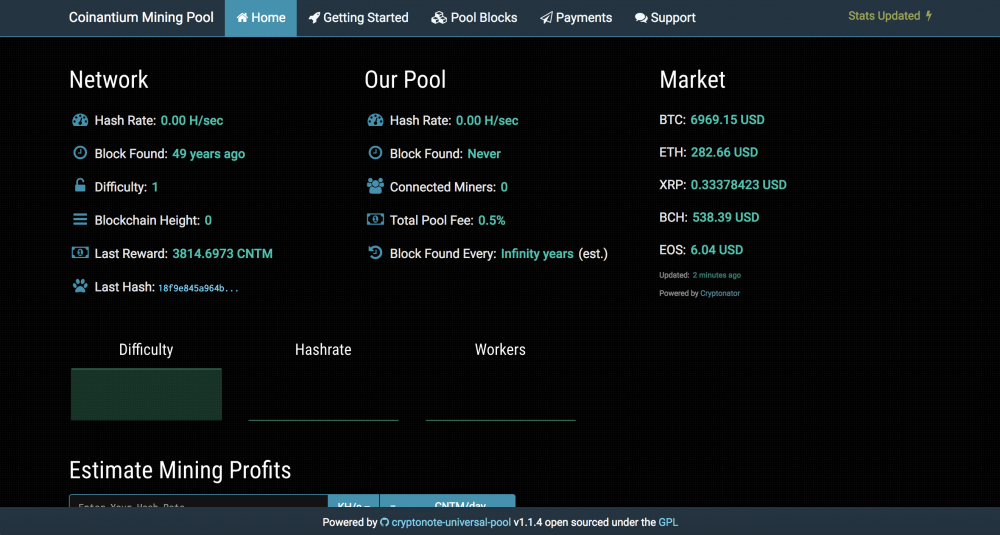The image size is (1000, 535).
Task: Go to the Pool Blocks tab
Action: tap(474, 18)
